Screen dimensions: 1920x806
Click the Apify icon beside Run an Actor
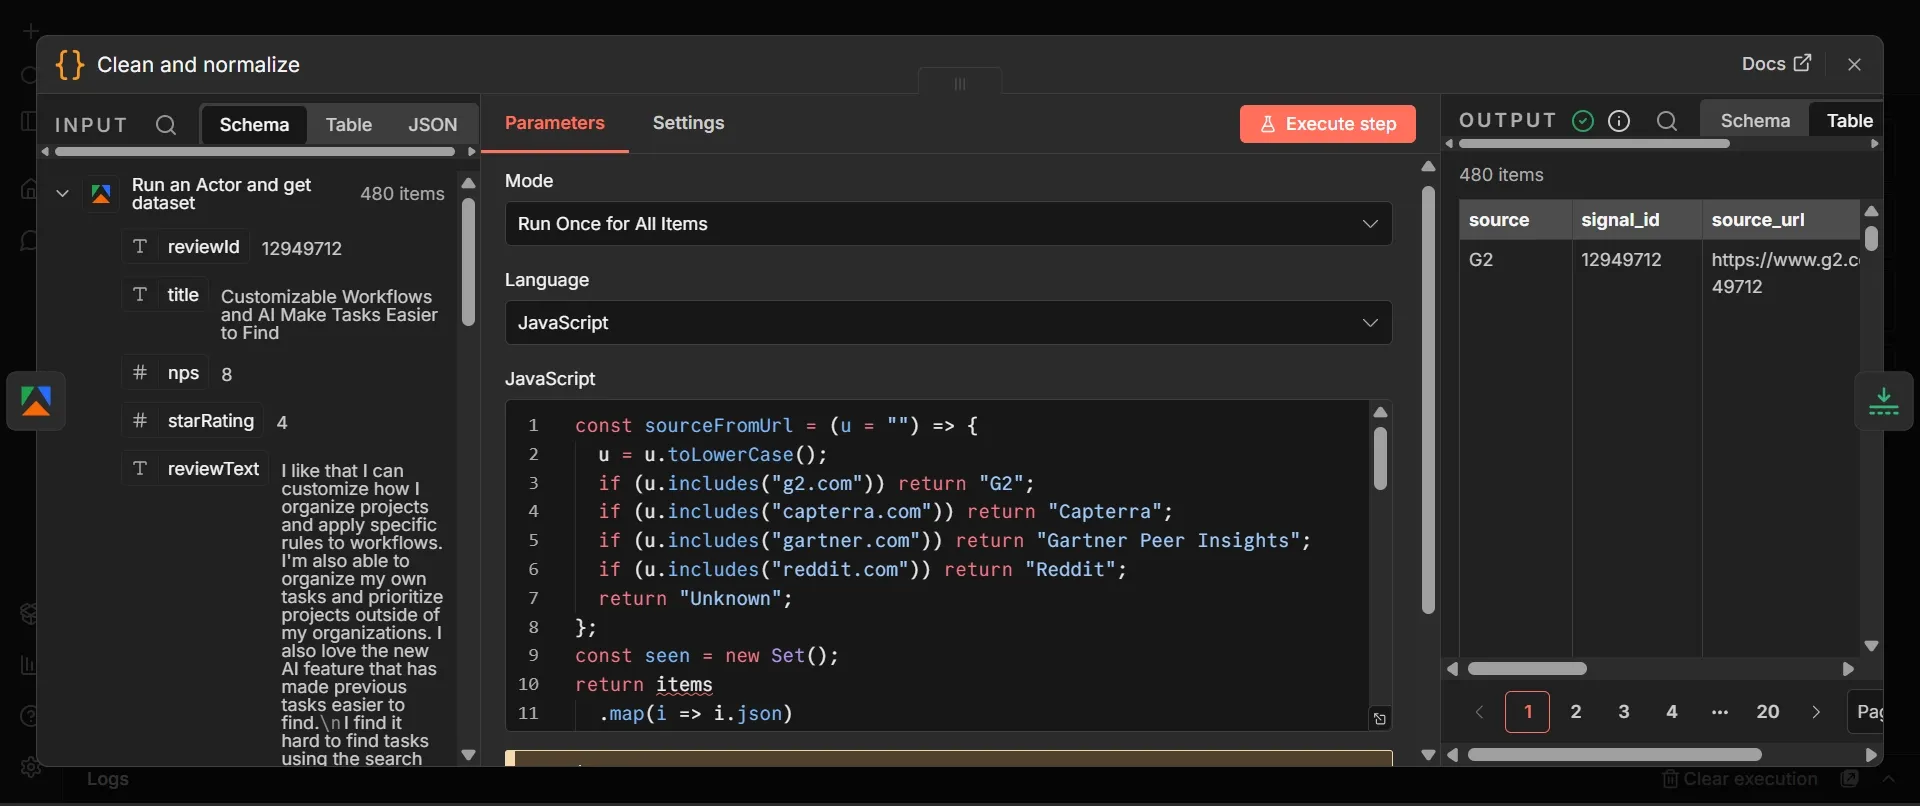tap(101, 194)
